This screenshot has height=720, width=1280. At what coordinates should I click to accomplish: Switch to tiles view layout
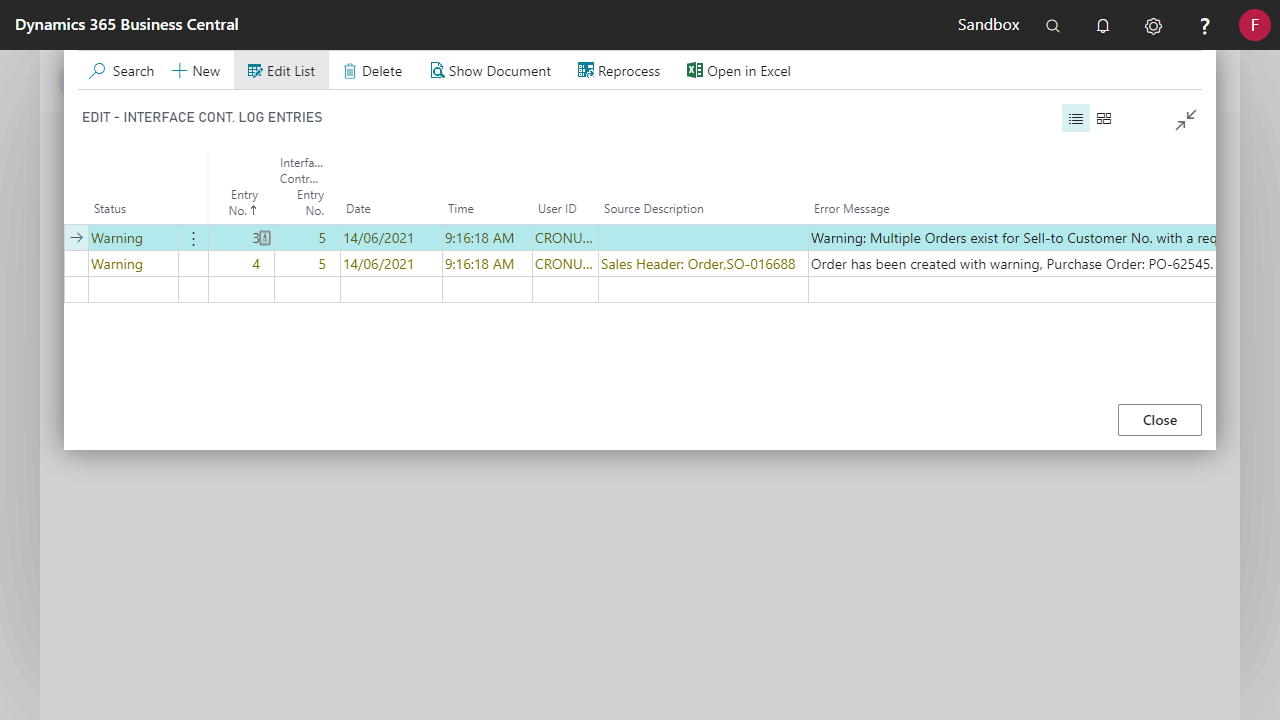click(1103, 118)
